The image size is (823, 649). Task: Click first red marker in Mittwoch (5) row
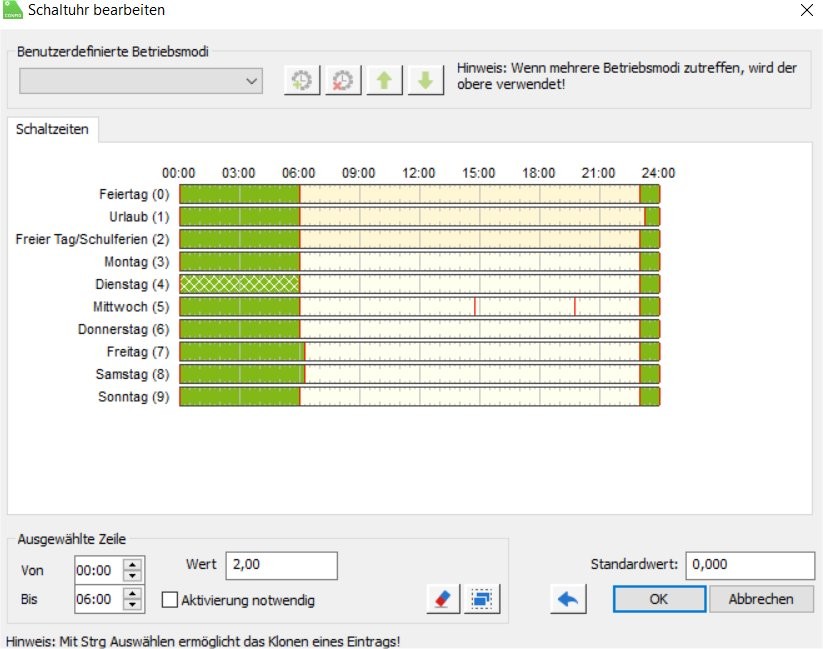(x=475, y=307)
